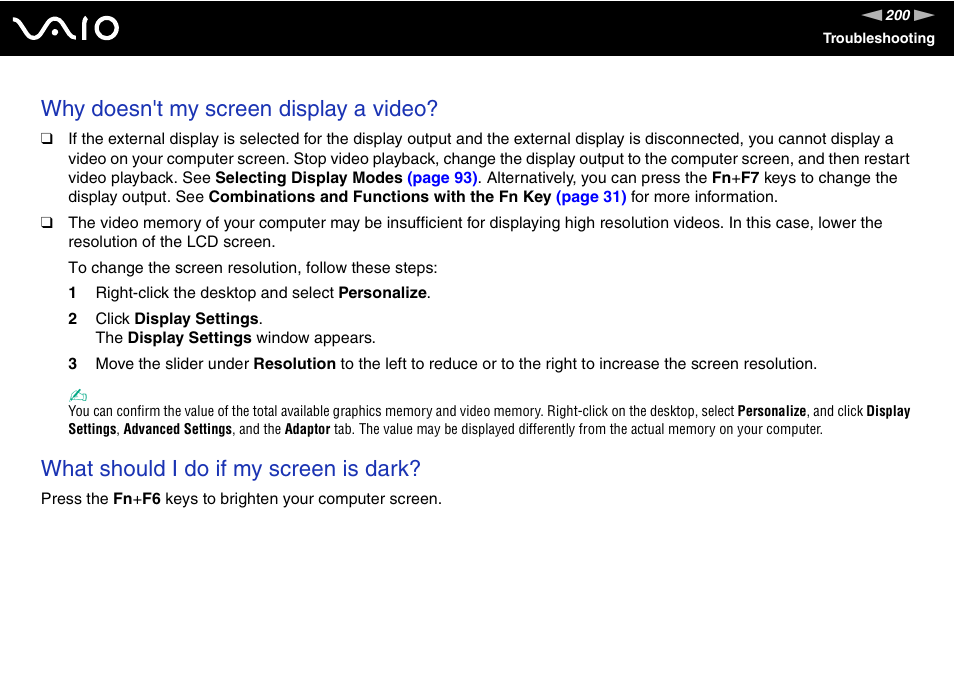Go to next page using right arrow
The image size is (954, 674).
(924, 15)
